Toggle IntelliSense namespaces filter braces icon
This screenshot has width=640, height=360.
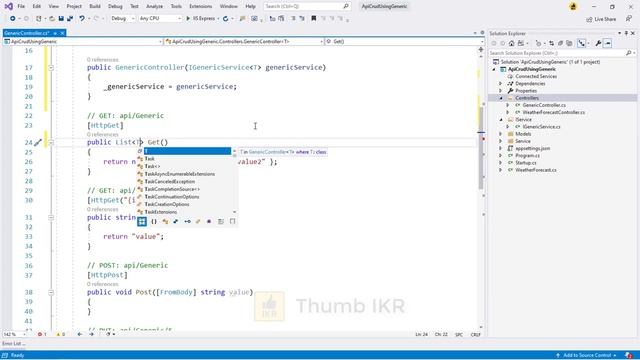[154, 221]
